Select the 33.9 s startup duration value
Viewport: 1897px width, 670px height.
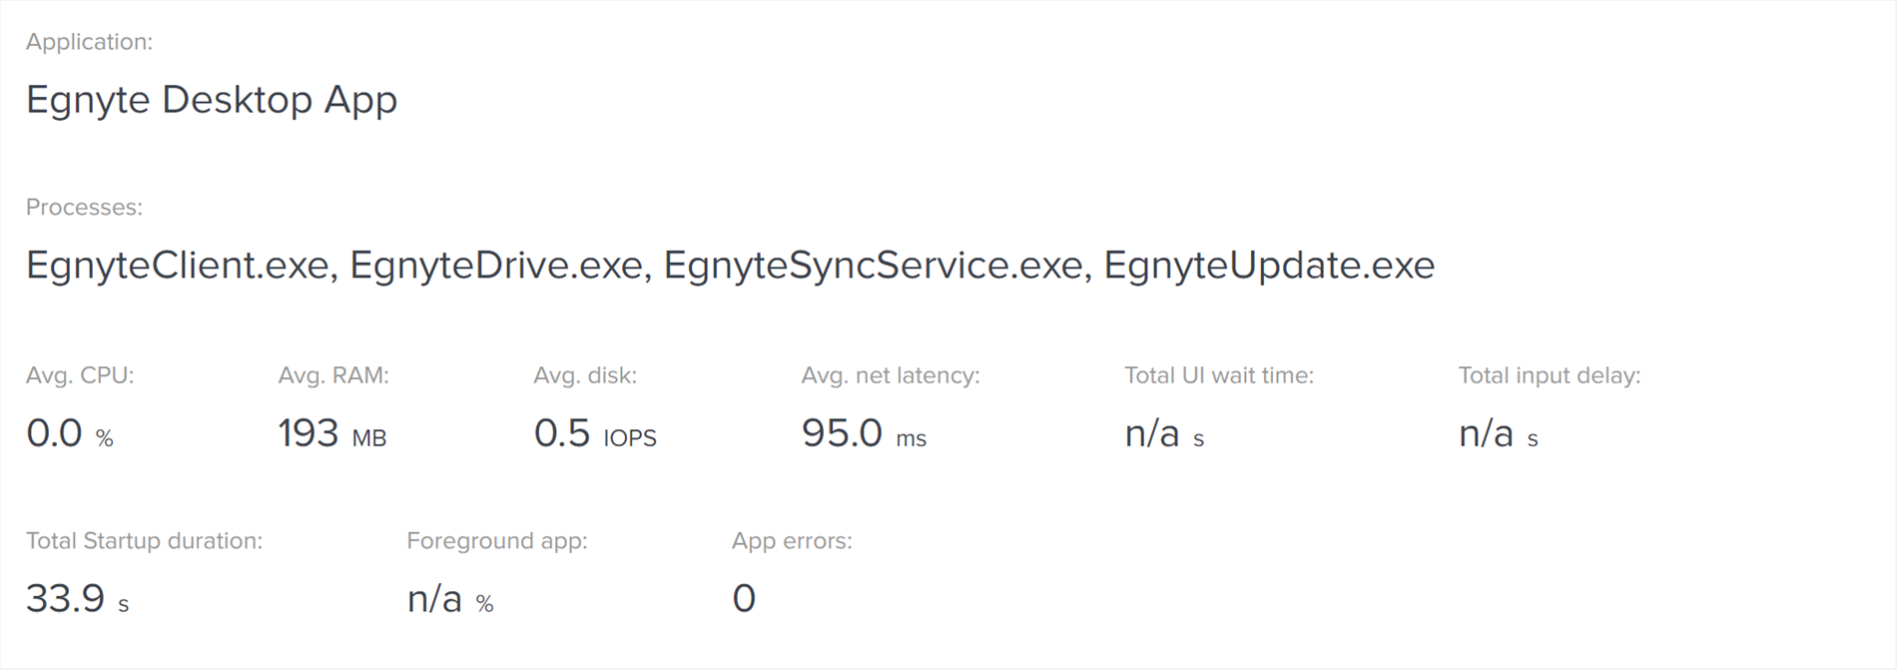point(77,599)
